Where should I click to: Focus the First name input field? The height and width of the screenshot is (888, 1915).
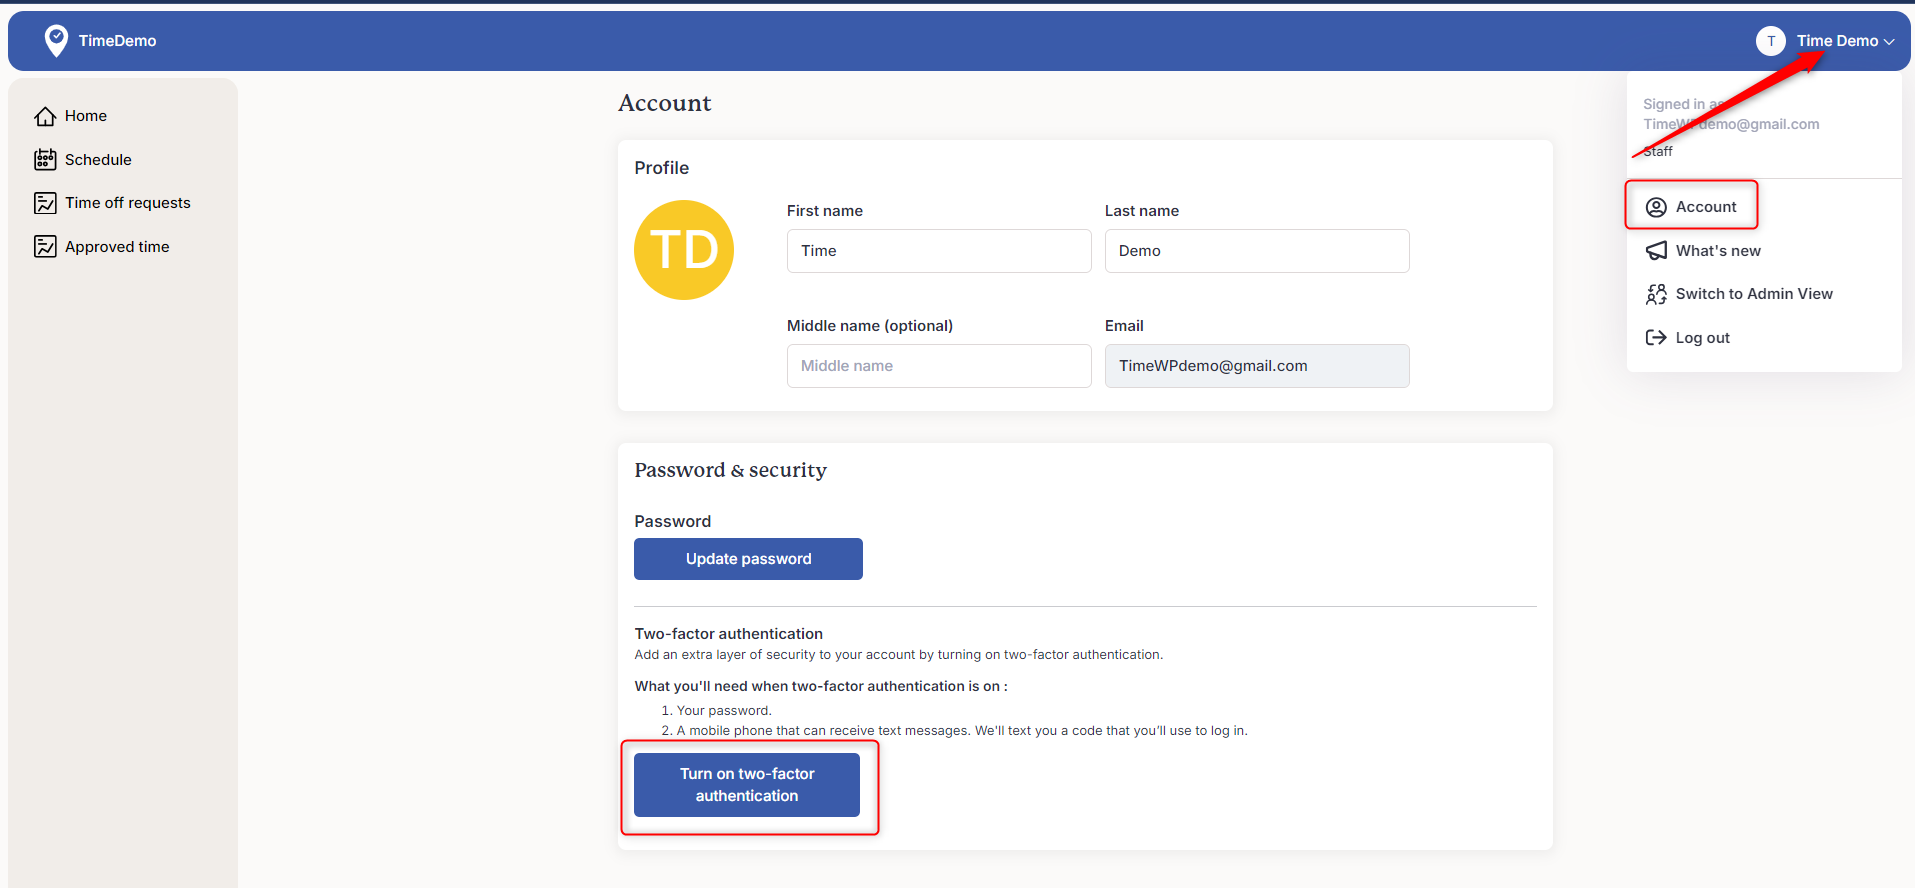point(938,251)
